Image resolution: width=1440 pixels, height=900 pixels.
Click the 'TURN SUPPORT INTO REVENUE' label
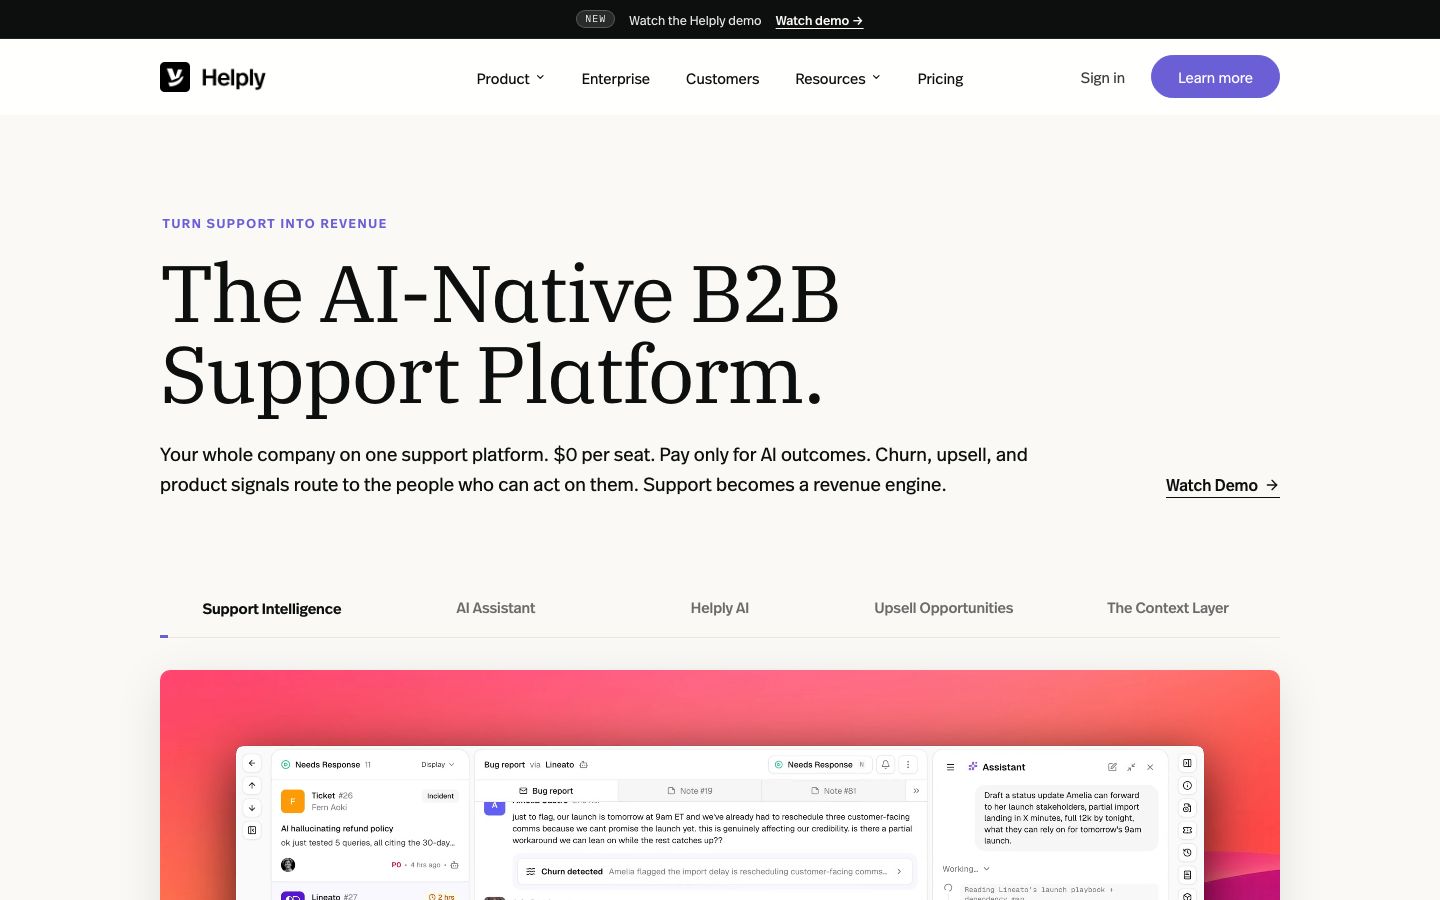pyautogui.click(x=274, y=224)
